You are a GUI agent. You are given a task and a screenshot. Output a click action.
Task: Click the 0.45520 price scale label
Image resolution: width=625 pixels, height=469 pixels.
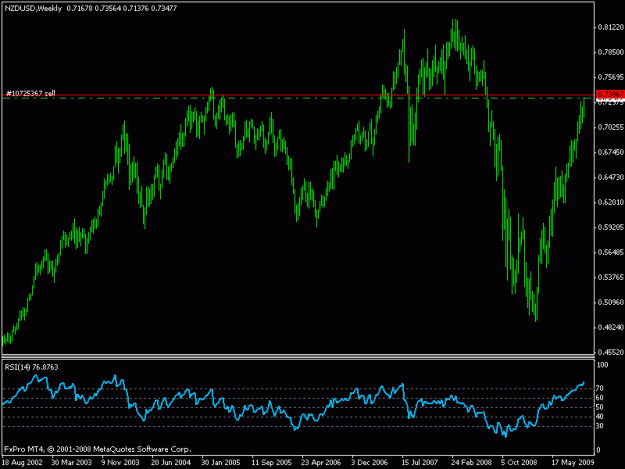pyautogui.click(x=611, y=352)
